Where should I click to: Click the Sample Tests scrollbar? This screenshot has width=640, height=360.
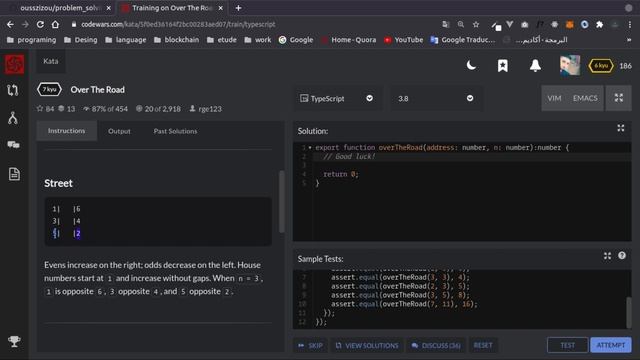(629, 312)
